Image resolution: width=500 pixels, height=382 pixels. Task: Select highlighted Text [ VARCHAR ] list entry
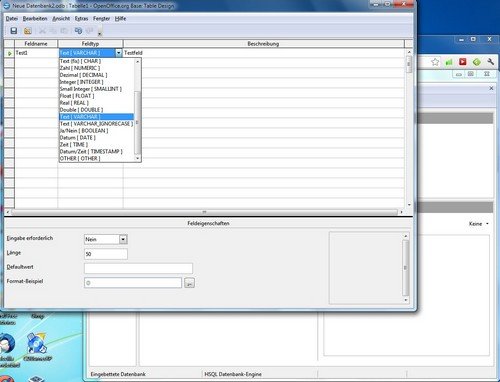(97, 117)
